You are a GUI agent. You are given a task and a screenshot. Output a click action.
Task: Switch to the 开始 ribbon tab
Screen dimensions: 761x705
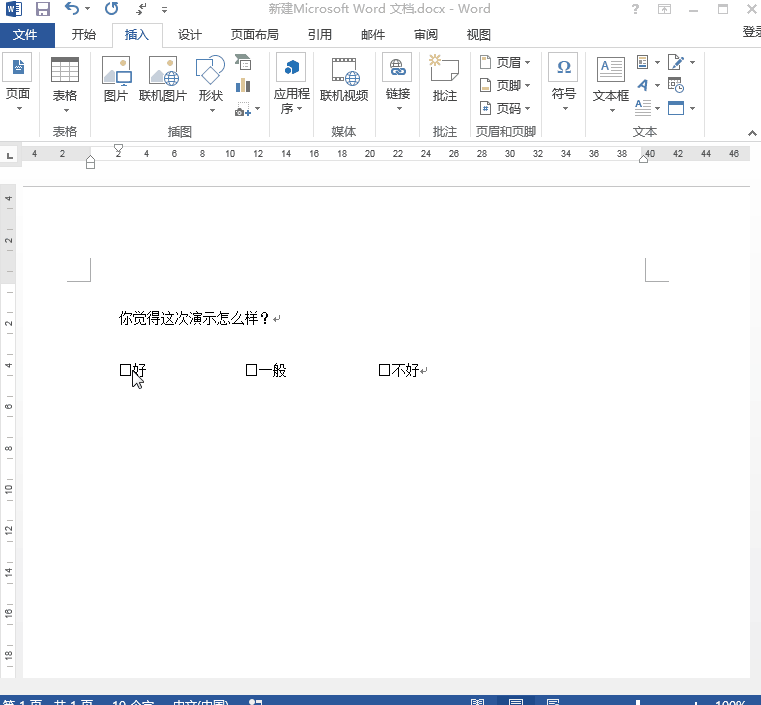84,34
